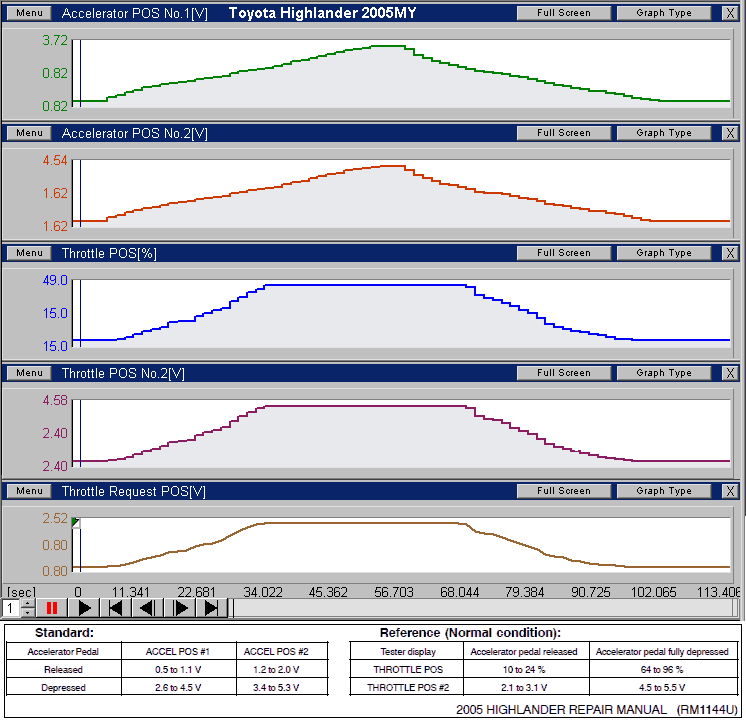This screenshot has width=746, height=721.
Task: Close the Throttle POS No.2 graph panel
Action: (x=730, y=373)
